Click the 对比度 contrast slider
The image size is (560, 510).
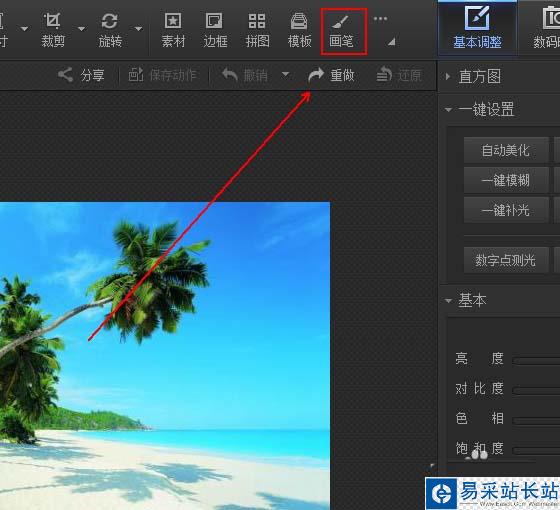[536, 390]
